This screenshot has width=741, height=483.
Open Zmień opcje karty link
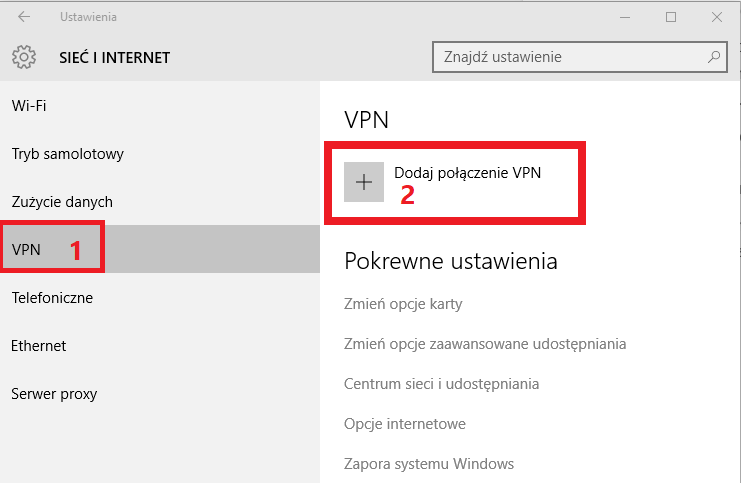[403, 304]
